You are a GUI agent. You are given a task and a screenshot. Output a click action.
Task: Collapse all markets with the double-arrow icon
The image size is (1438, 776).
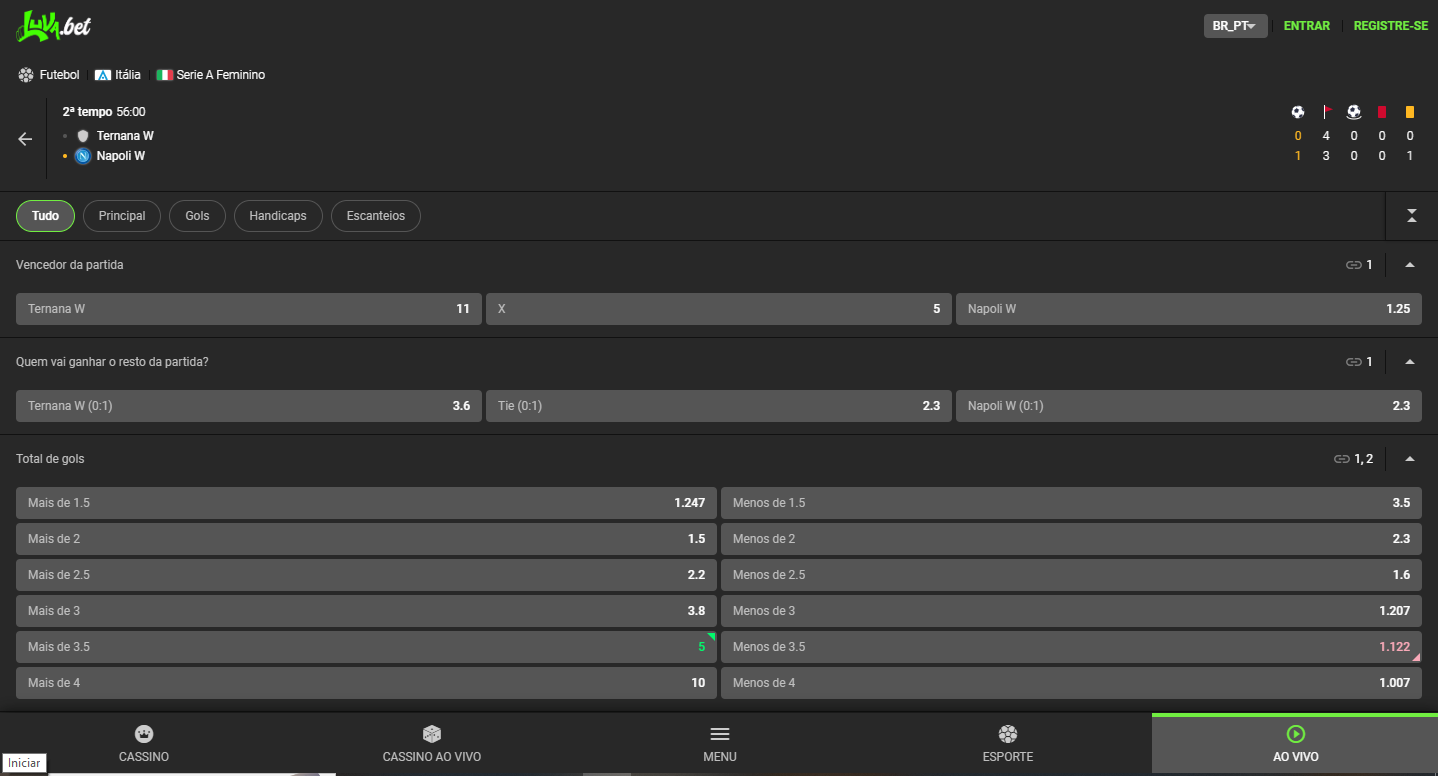pyautogui.click(x=1412, y=216)
